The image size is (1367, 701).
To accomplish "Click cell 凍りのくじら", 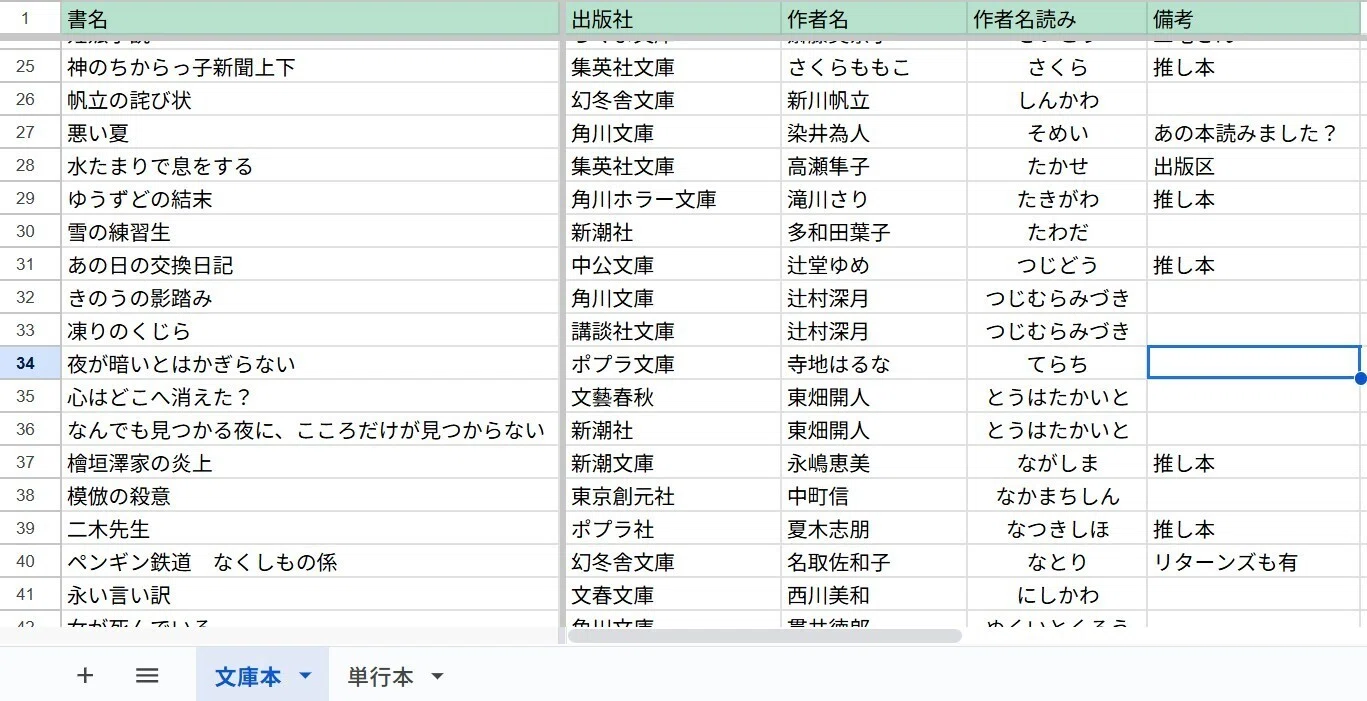I will 310,331.
